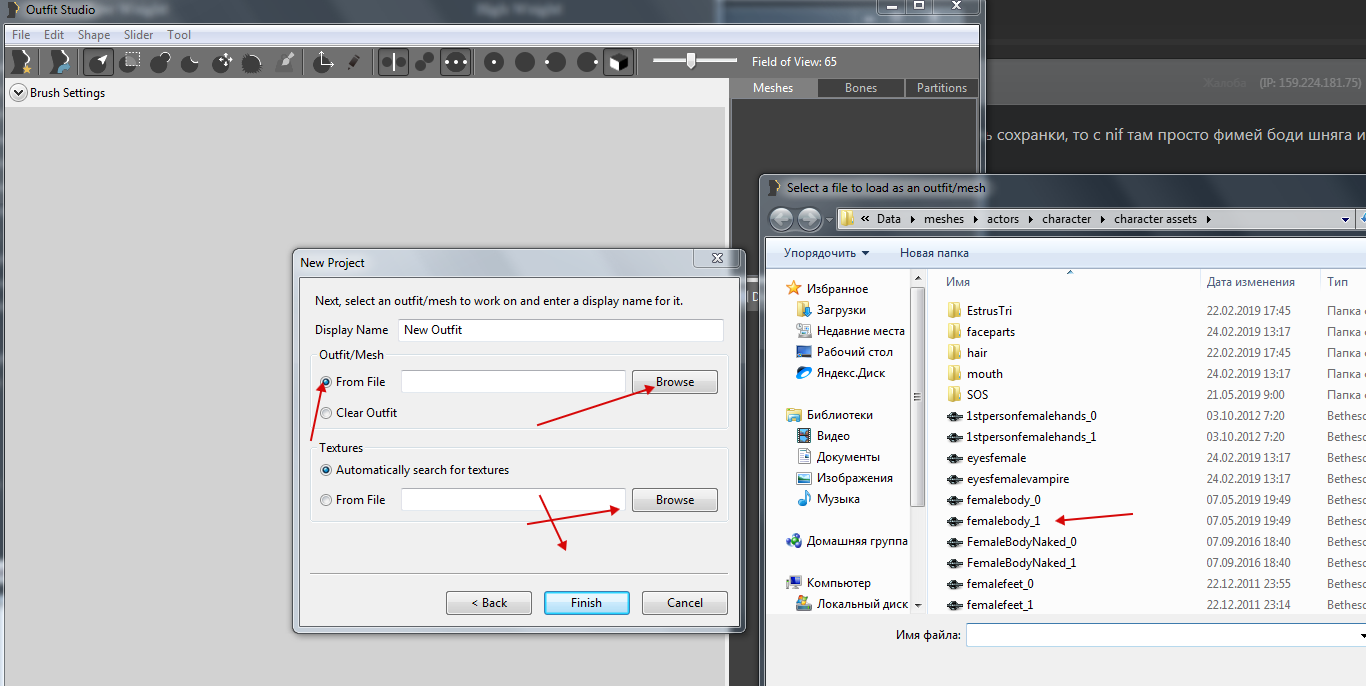Select the femalebody_1 file in list
Image resolution: width=1366 pixels, height=686 pixels.
(1002, 521)
